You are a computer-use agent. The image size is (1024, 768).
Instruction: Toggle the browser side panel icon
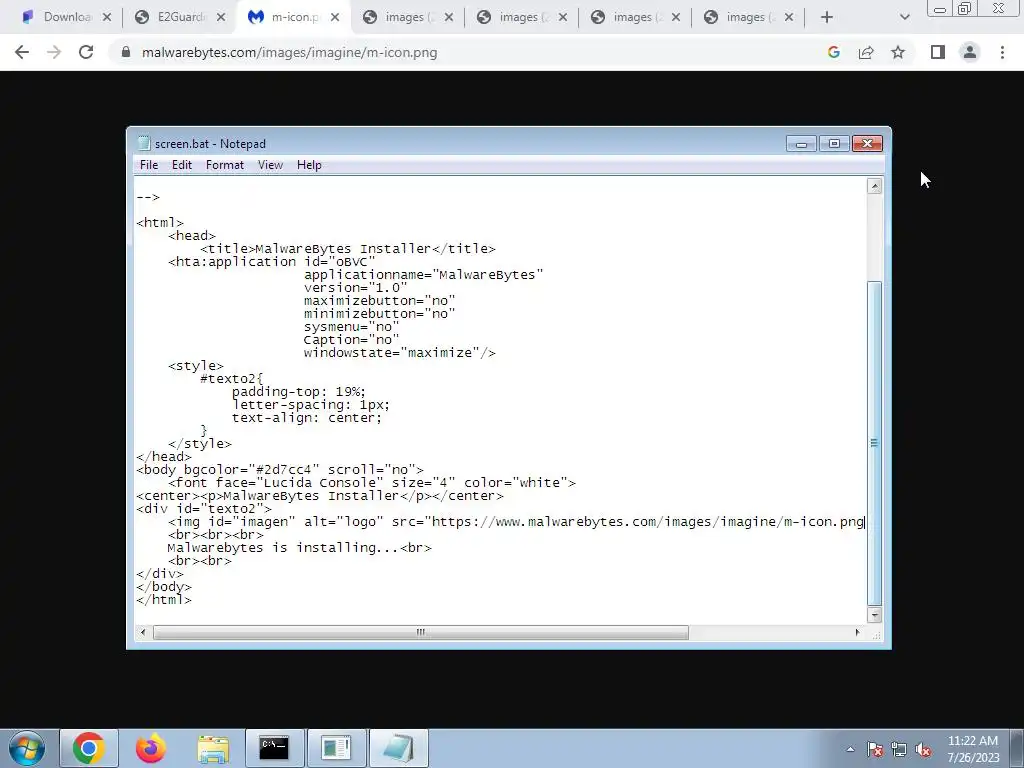tap(938, 52)
